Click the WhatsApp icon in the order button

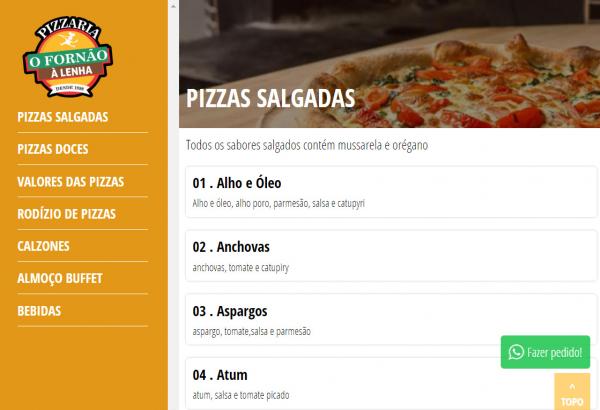tap(516, 352)
